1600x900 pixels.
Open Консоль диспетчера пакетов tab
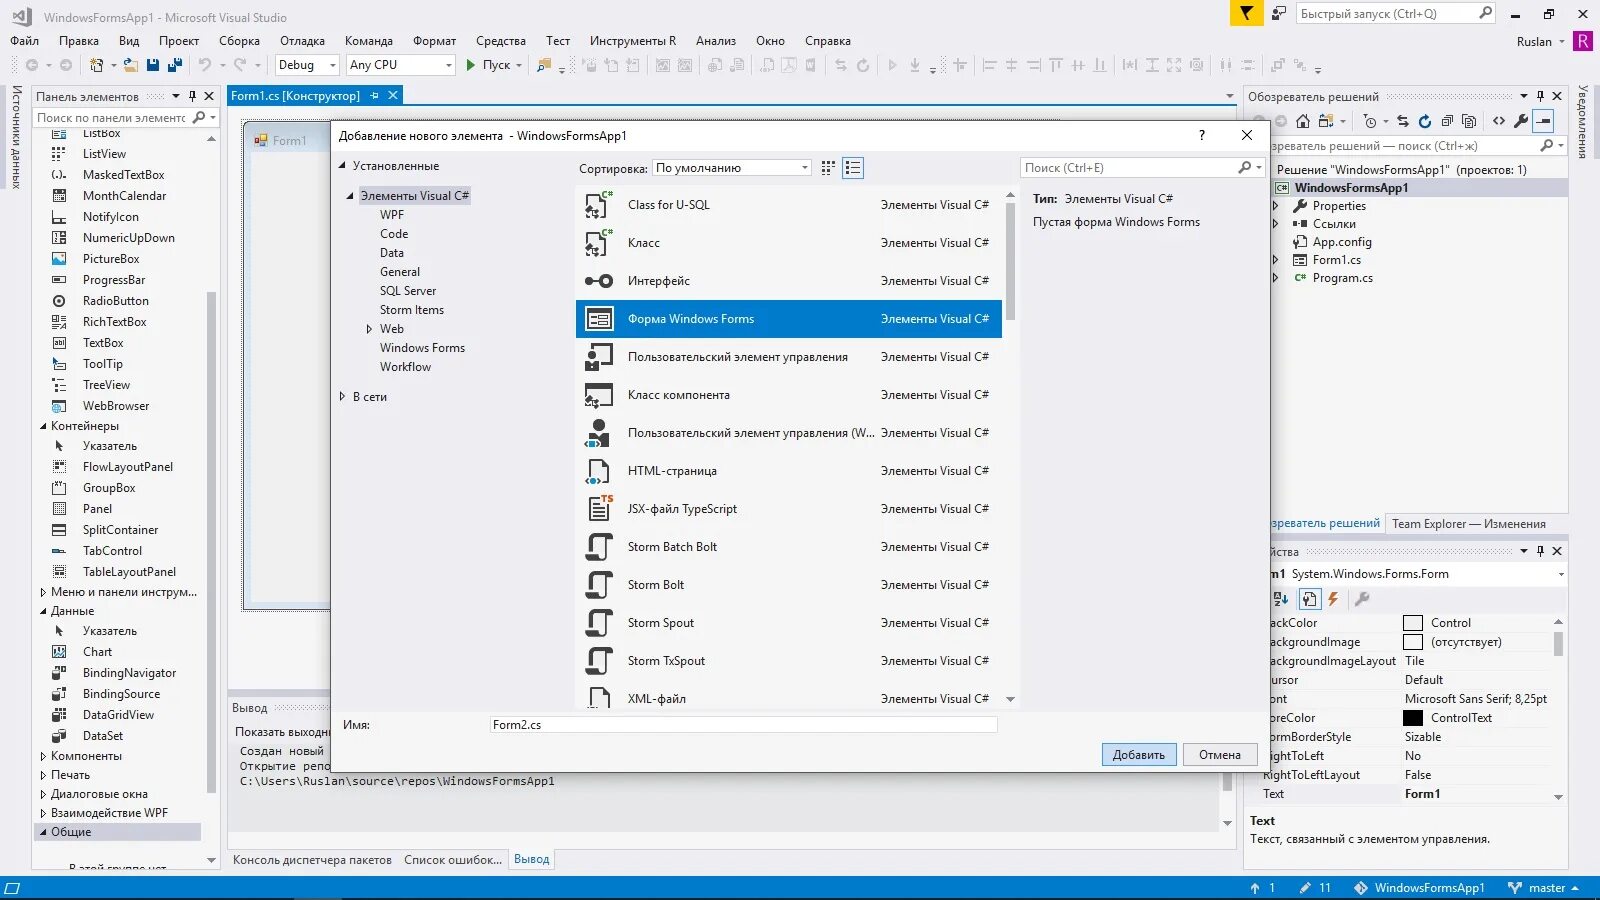pyautogui.click(x=312, y=859)
